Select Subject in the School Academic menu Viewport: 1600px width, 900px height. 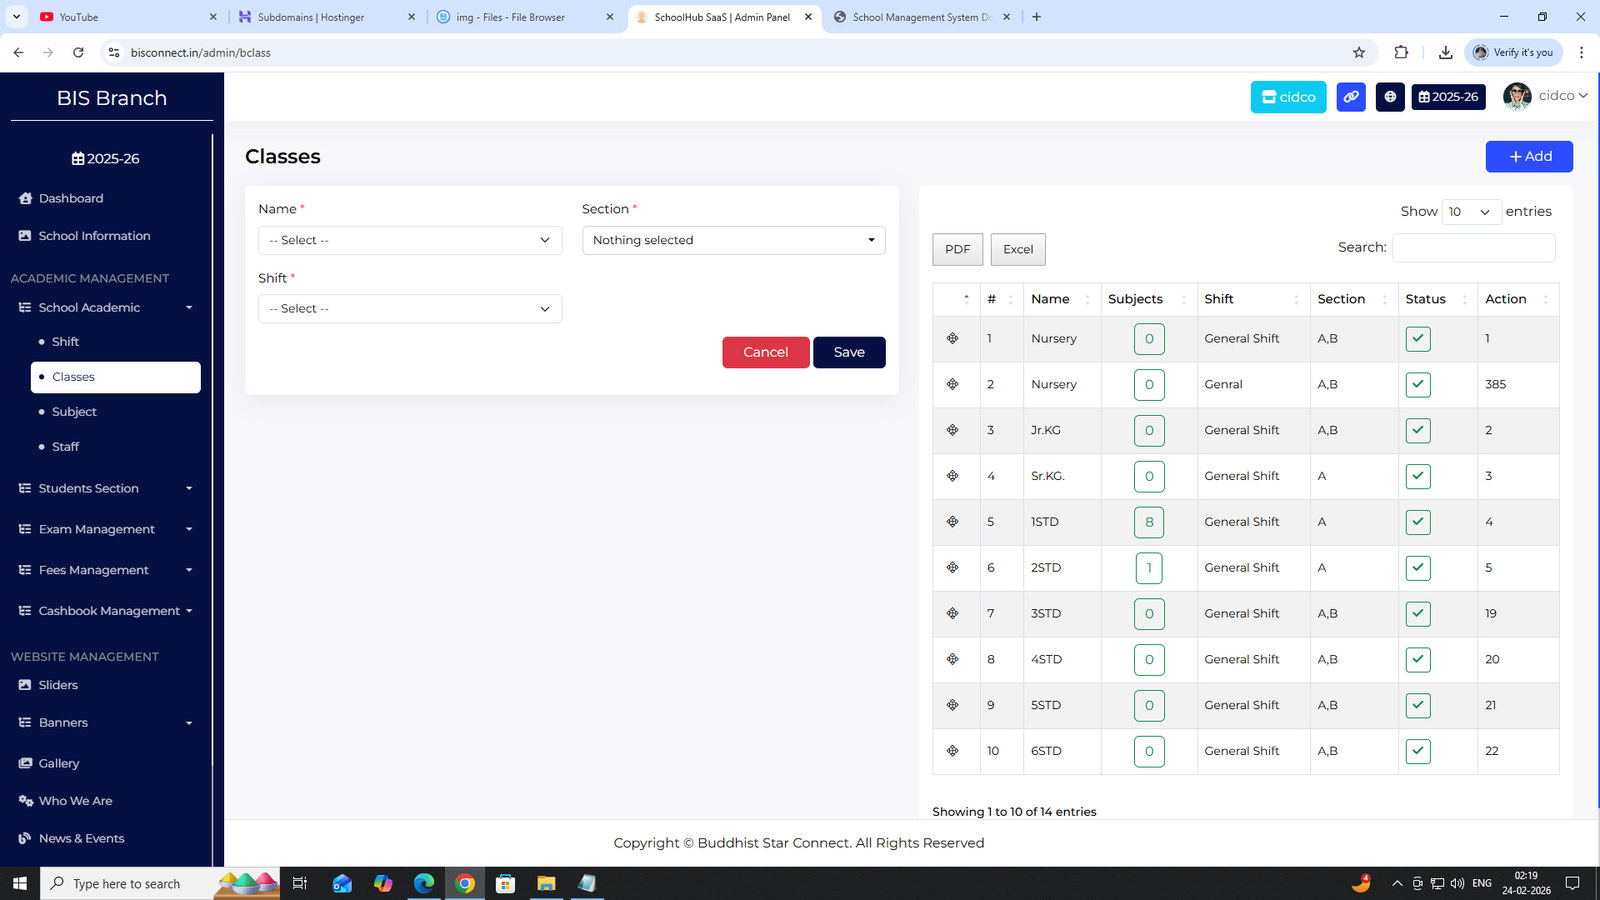73,411
